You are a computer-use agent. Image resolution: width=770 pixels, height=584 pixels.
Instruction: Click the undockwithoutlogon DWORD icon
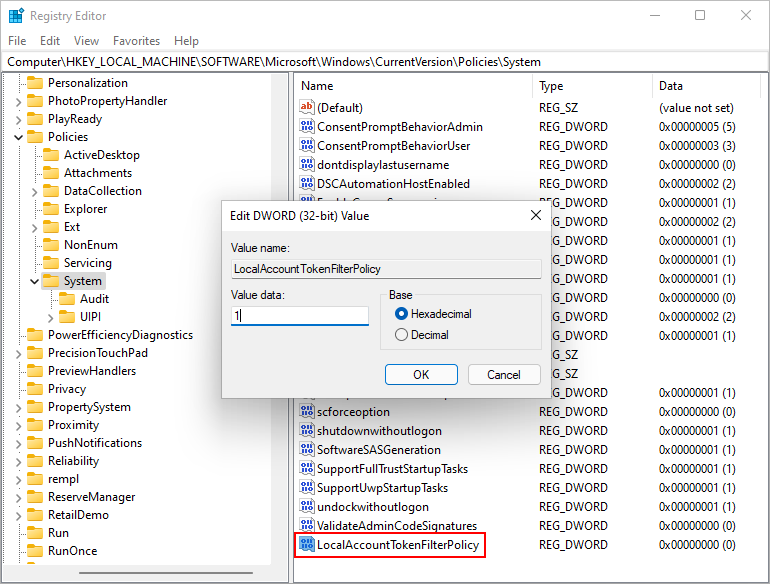[x=306, y=506]
